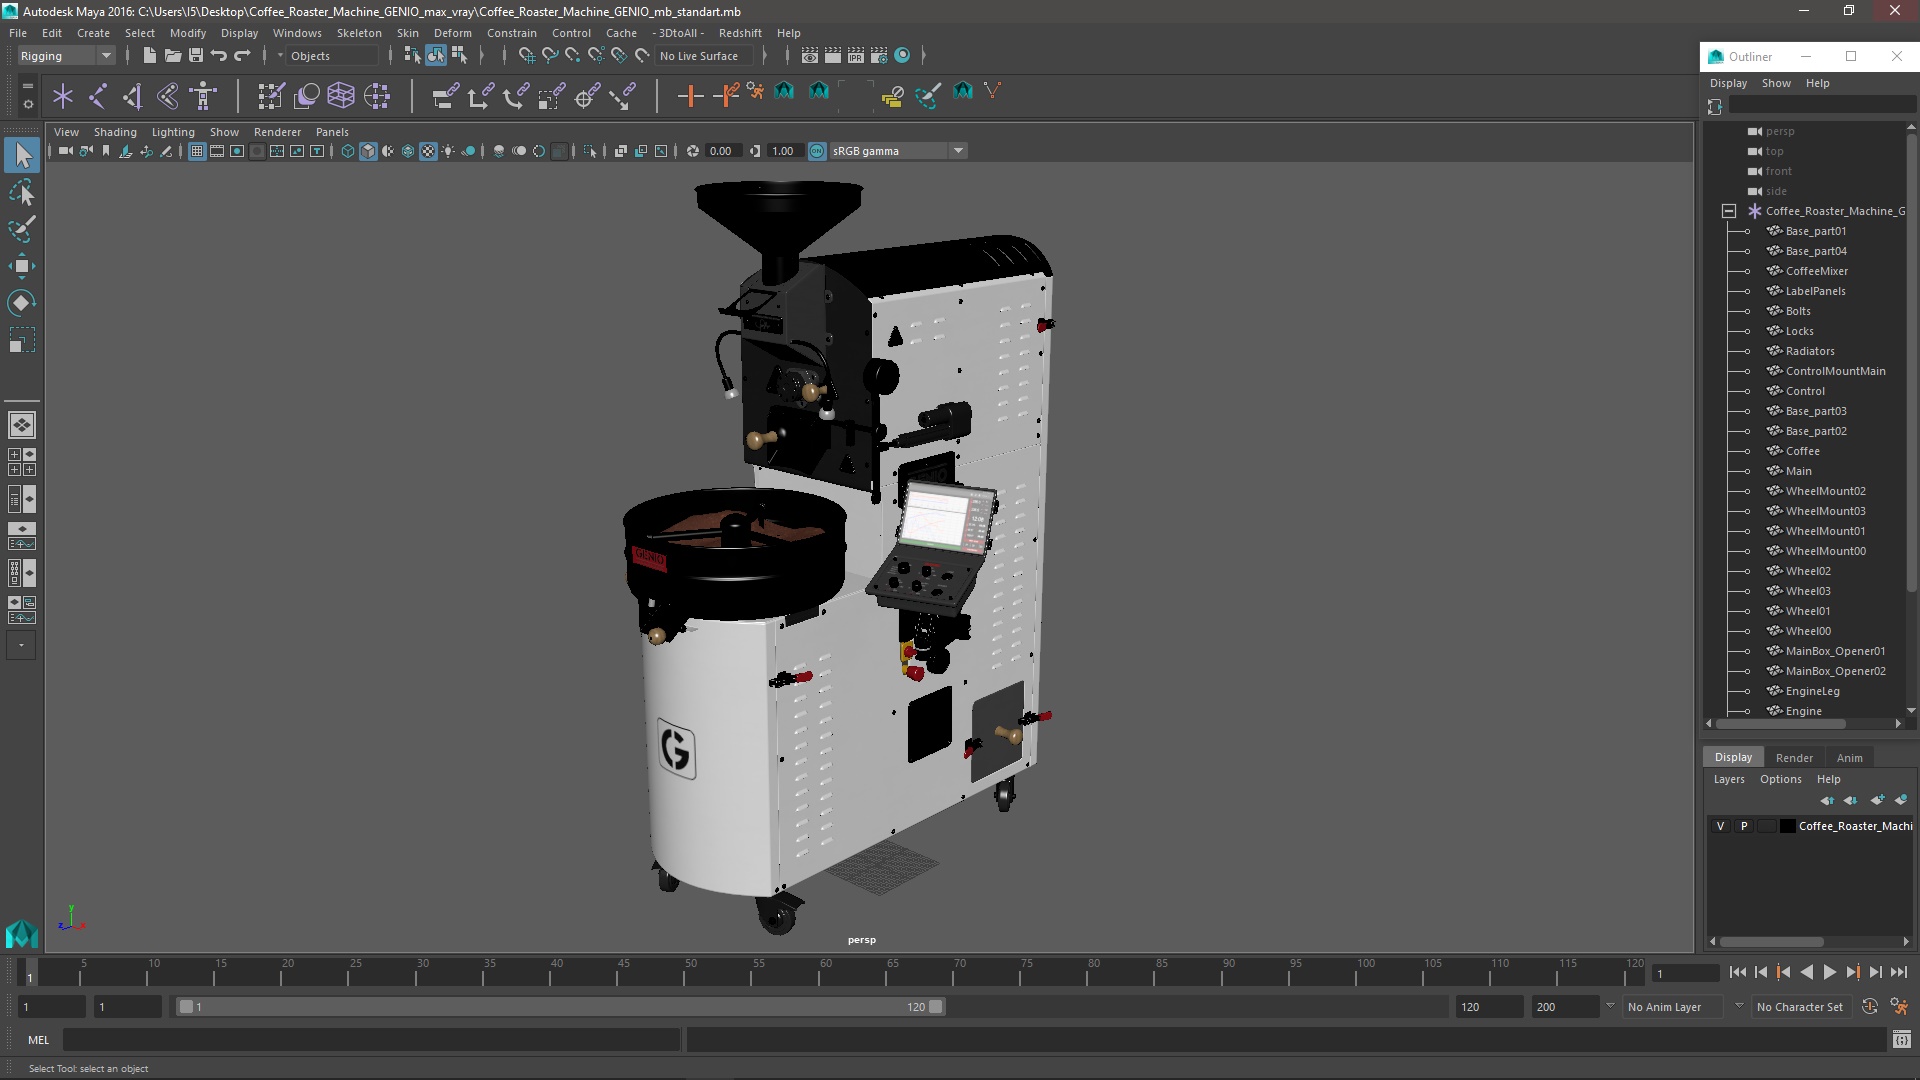The width and height of the screenshot is (1920, 1080).
Task: Toggle sRGB view transform button
Action: (817, 151)
